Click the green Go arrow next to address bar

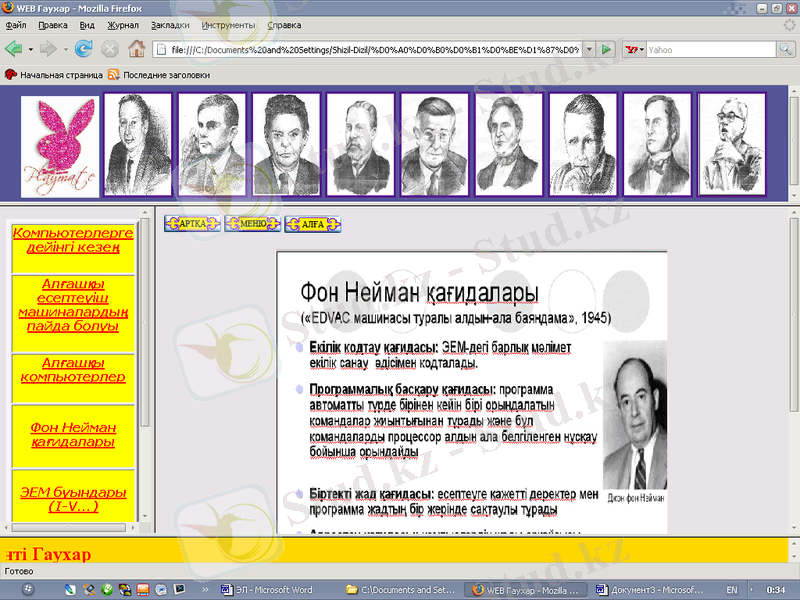pos(606,48)
